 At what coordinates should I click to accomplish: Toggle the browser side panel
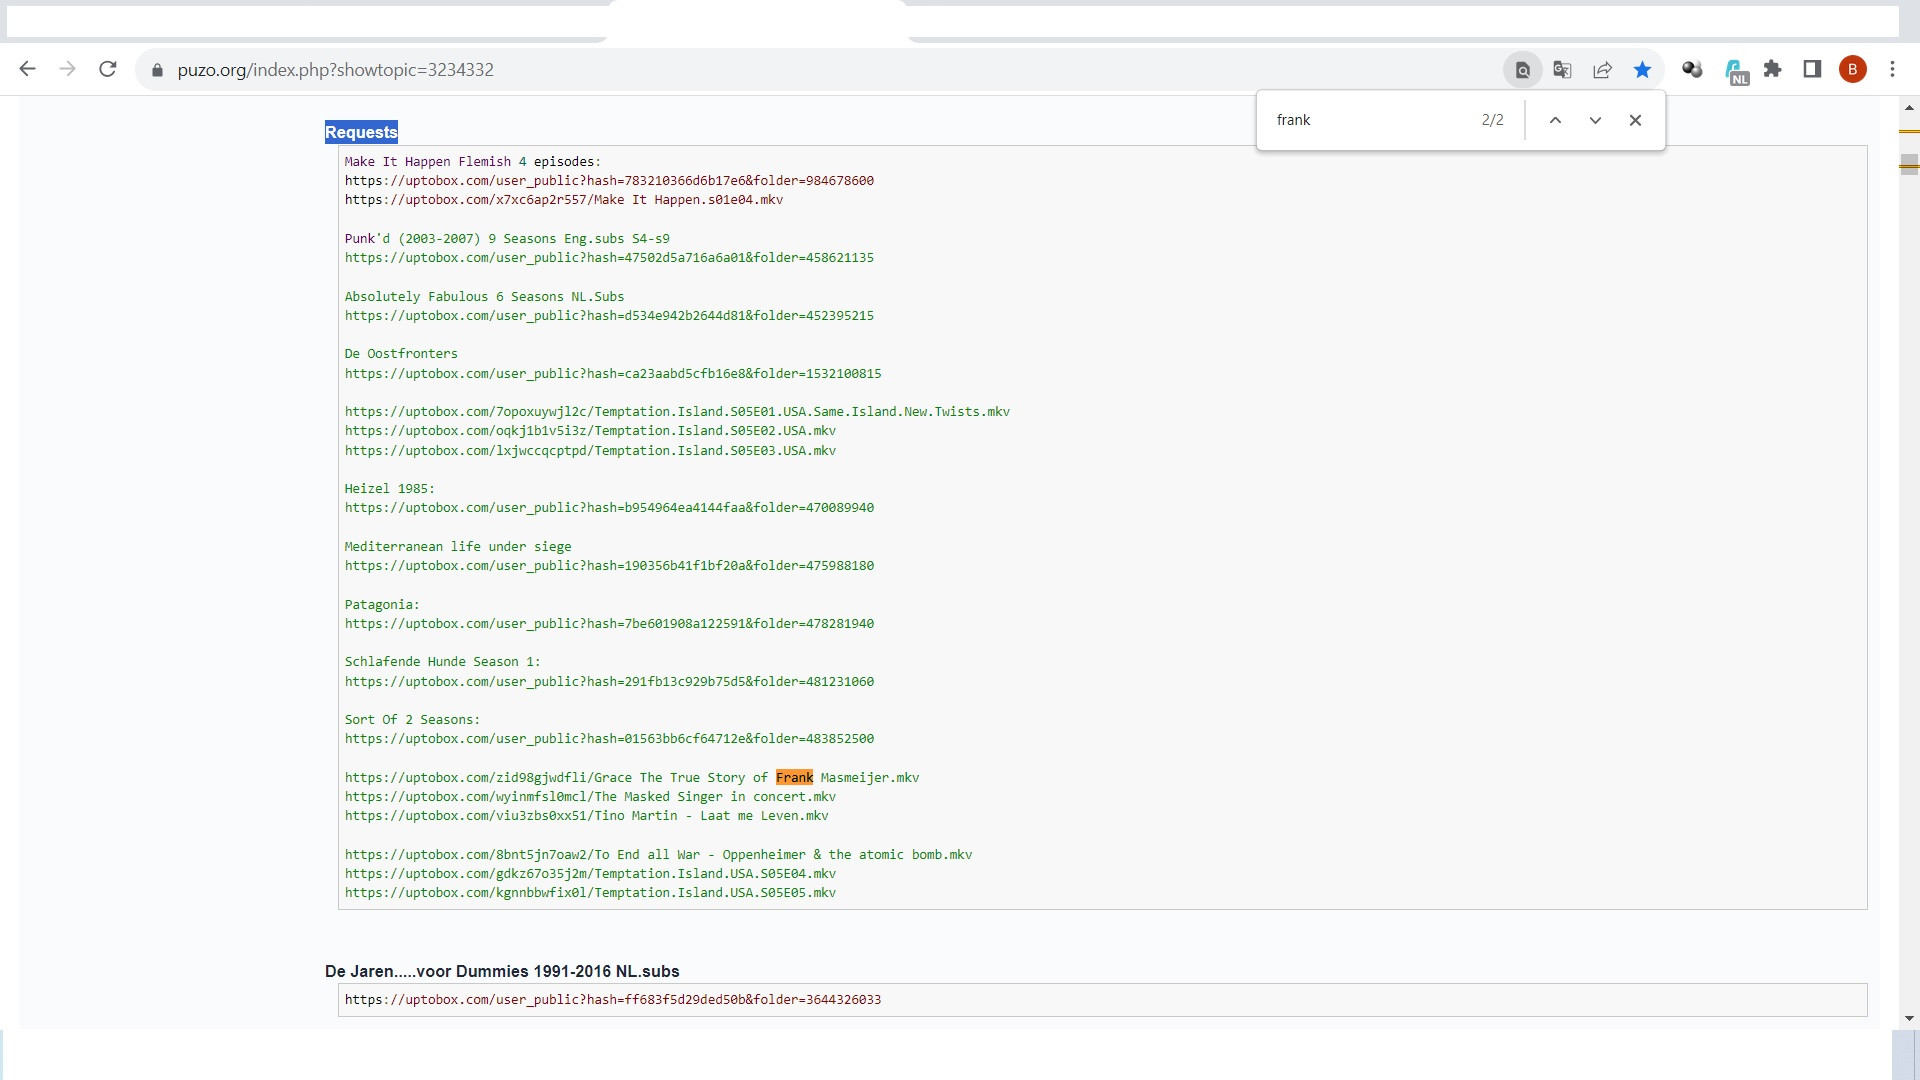[x=1812, y=69]
